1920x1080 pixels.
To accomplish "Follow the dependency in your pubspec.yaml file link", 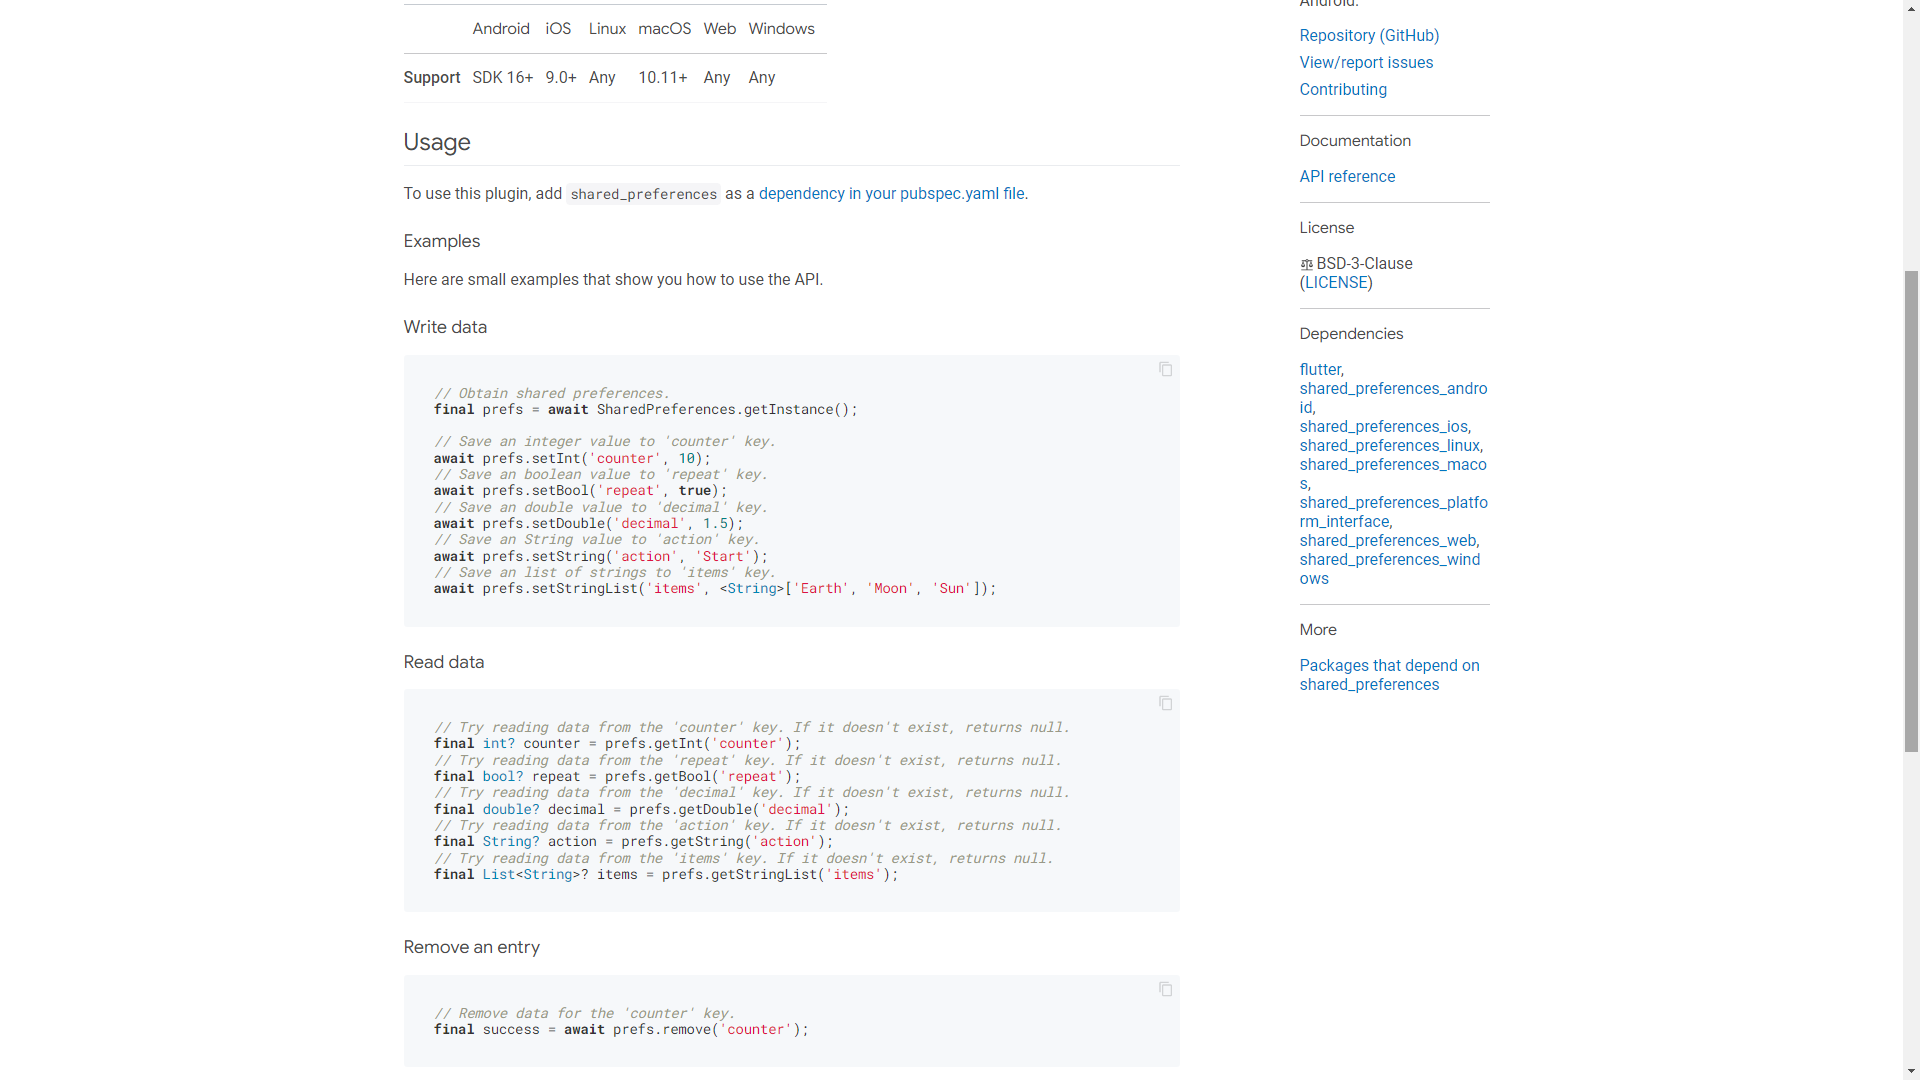I will pyautogui.click(x=890, y=194).
